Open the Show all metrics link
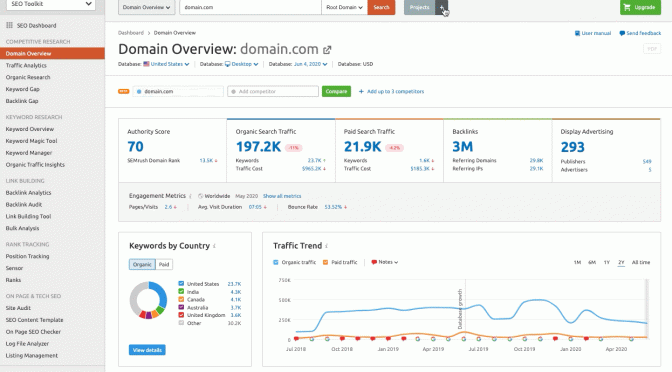672x372 pixels. [282, 196]
